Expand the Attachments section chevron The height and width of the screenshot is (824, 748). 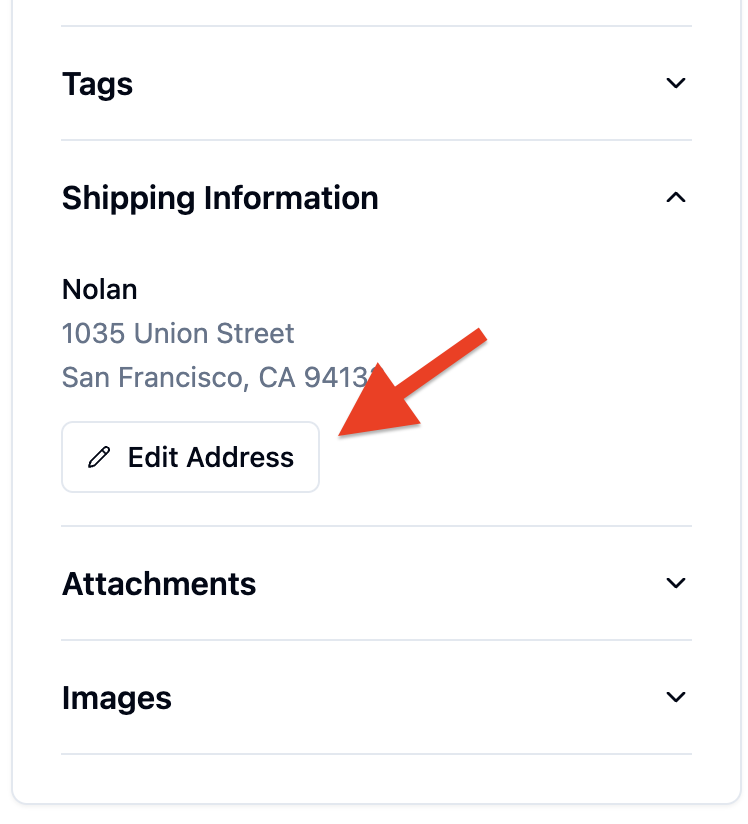[675, 583]
